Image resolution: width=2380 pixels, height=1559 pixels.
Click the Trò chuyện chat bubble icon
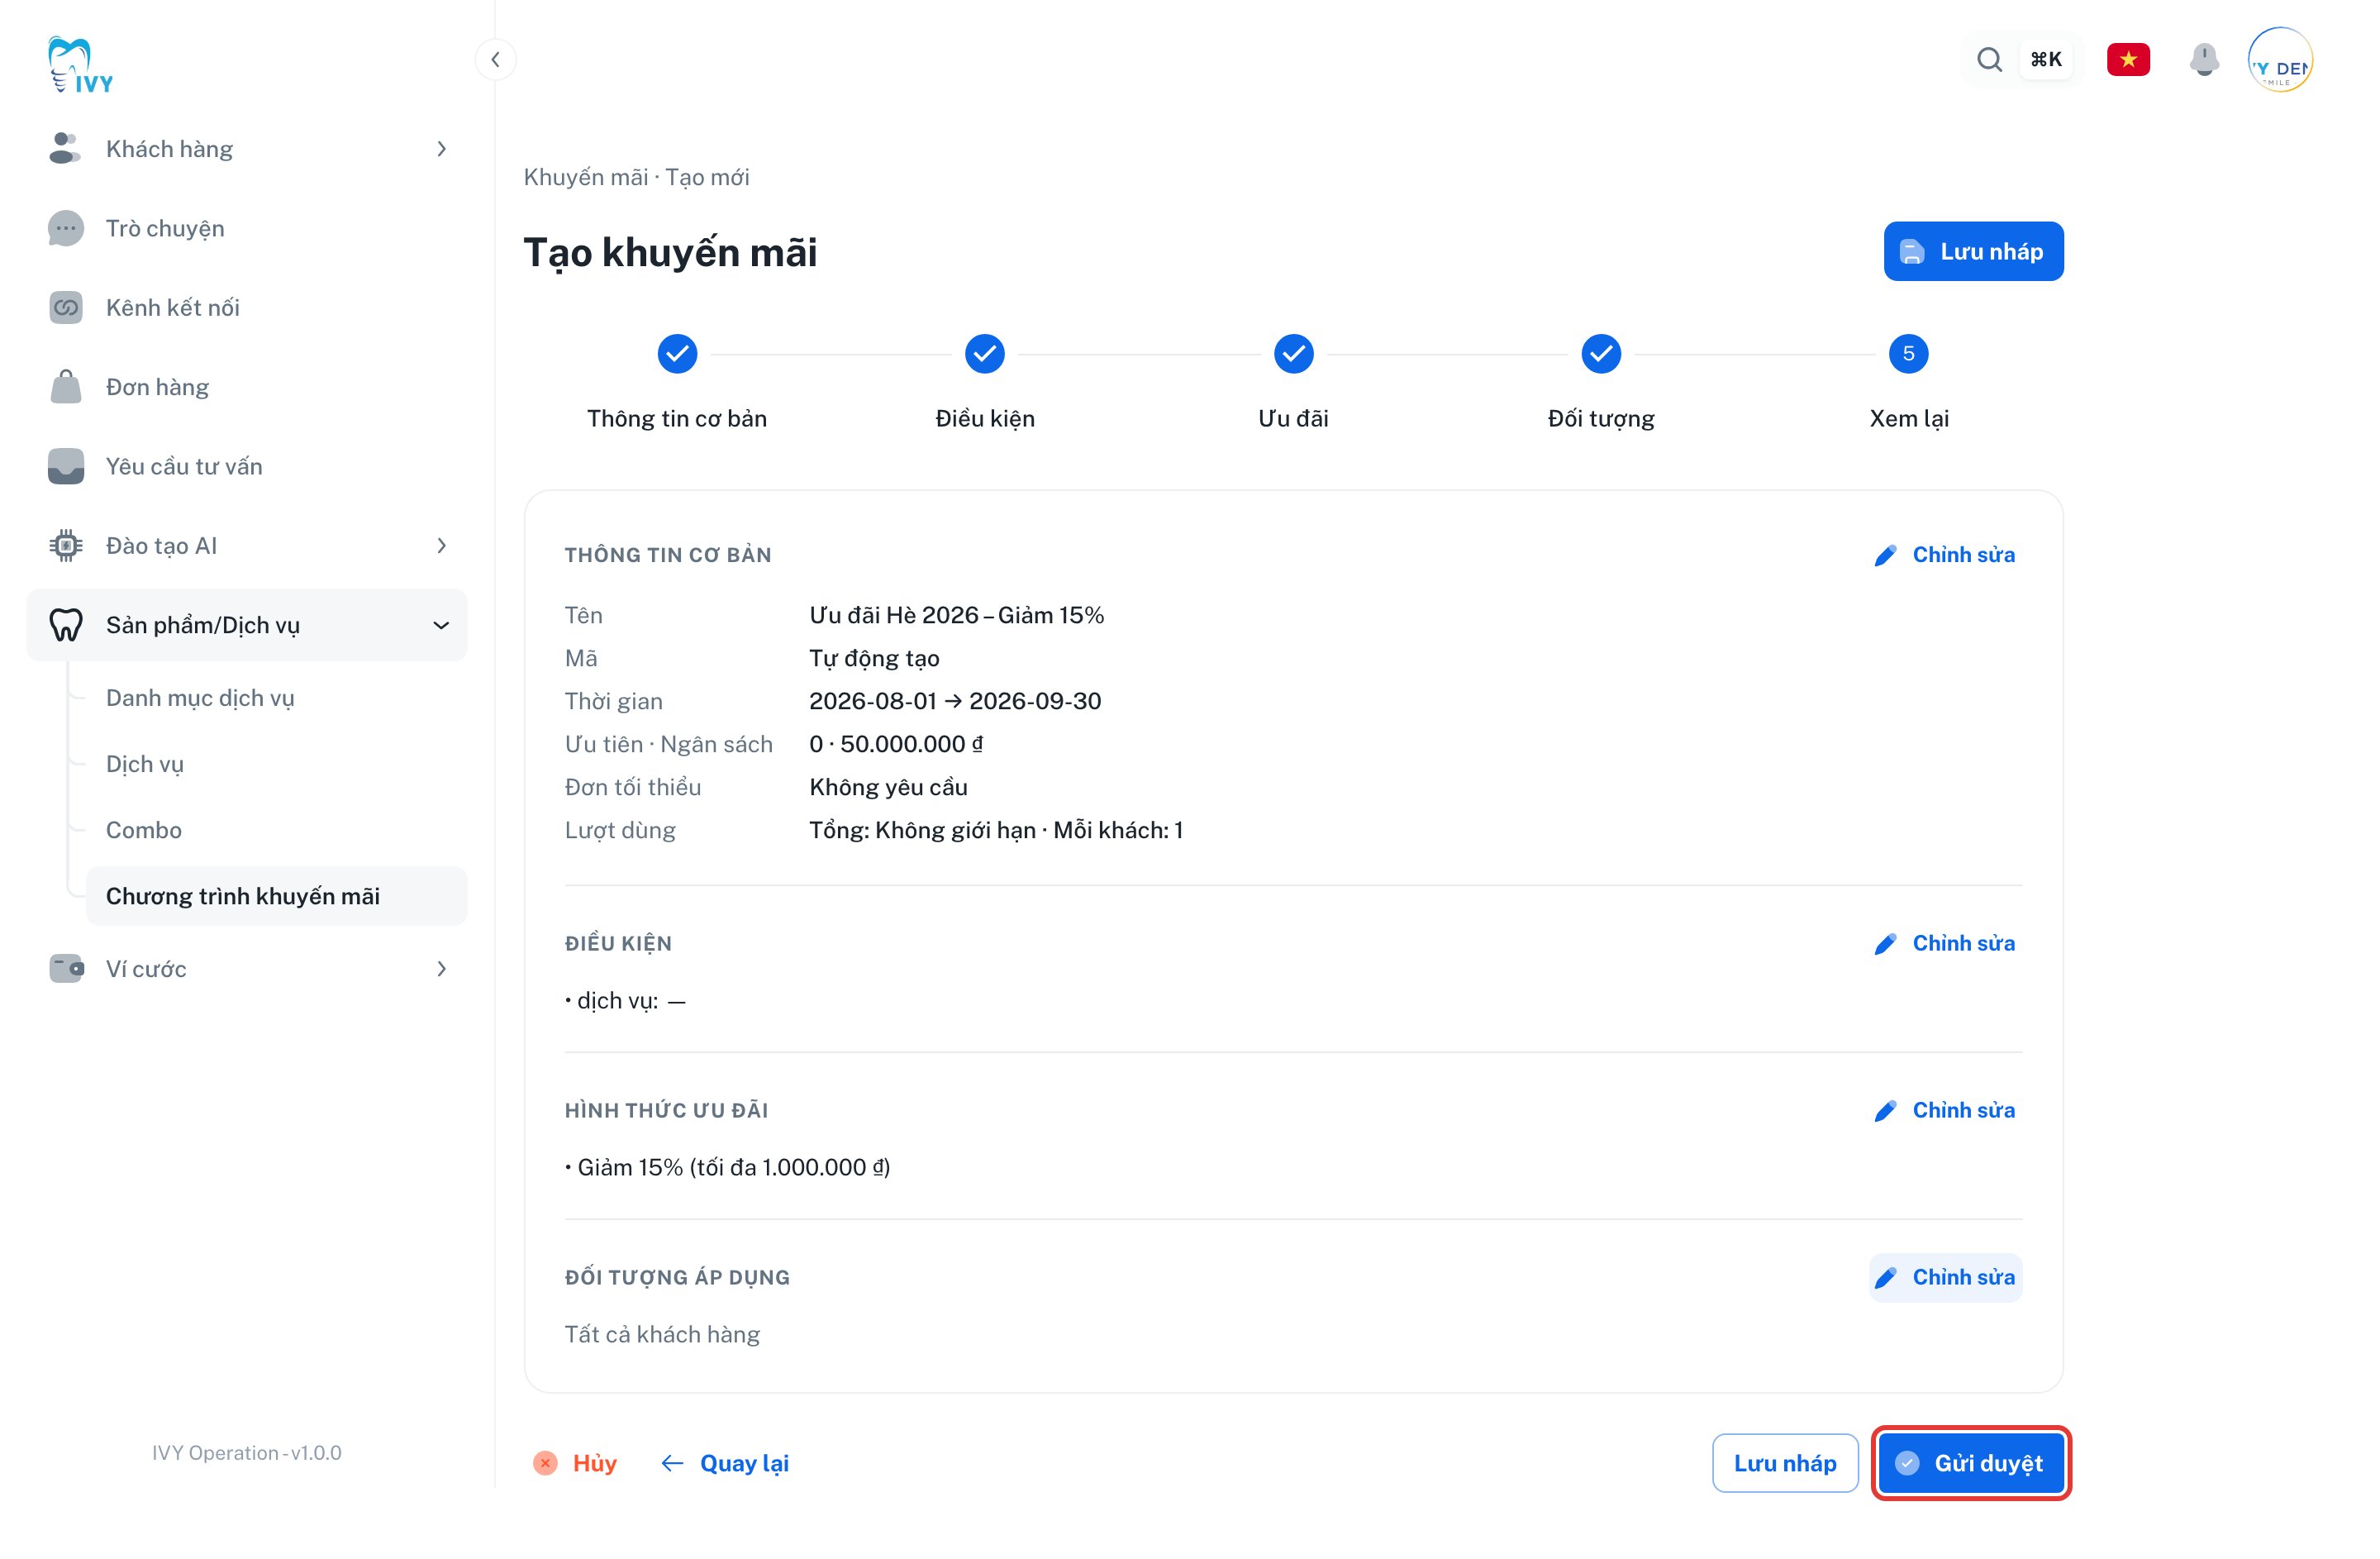tap(65, 228)
